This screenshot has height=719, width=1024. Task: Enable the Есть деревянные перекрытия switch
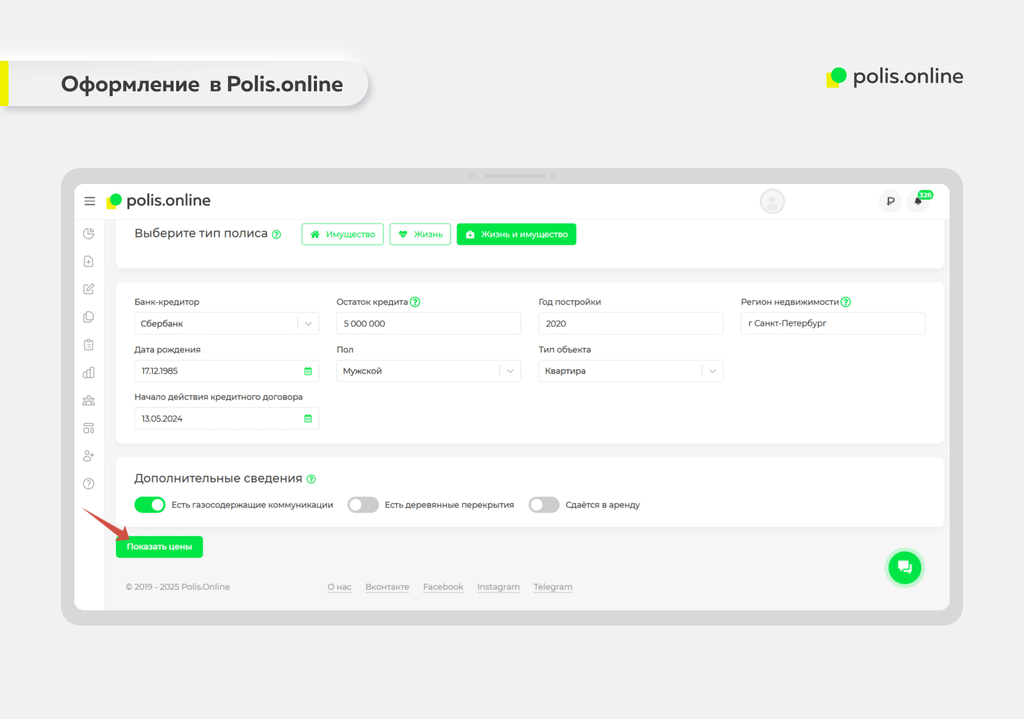point(363,505)
